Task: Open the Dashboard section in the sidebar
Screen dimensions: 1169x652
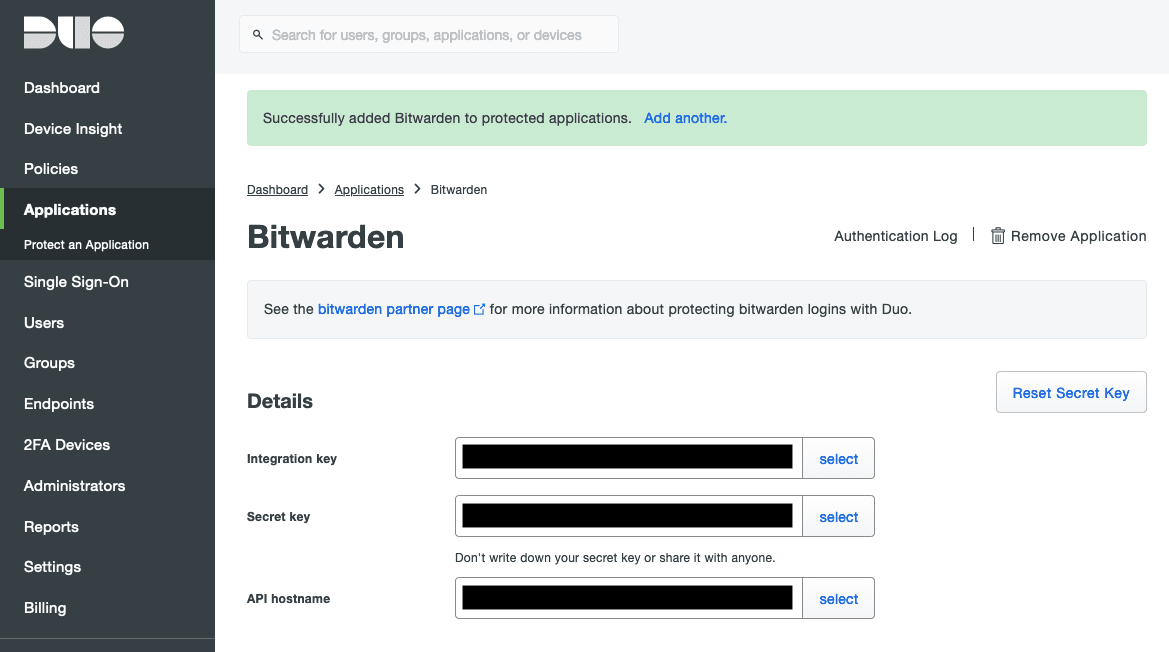Action: pyautogui.click(x=61, y=88)
